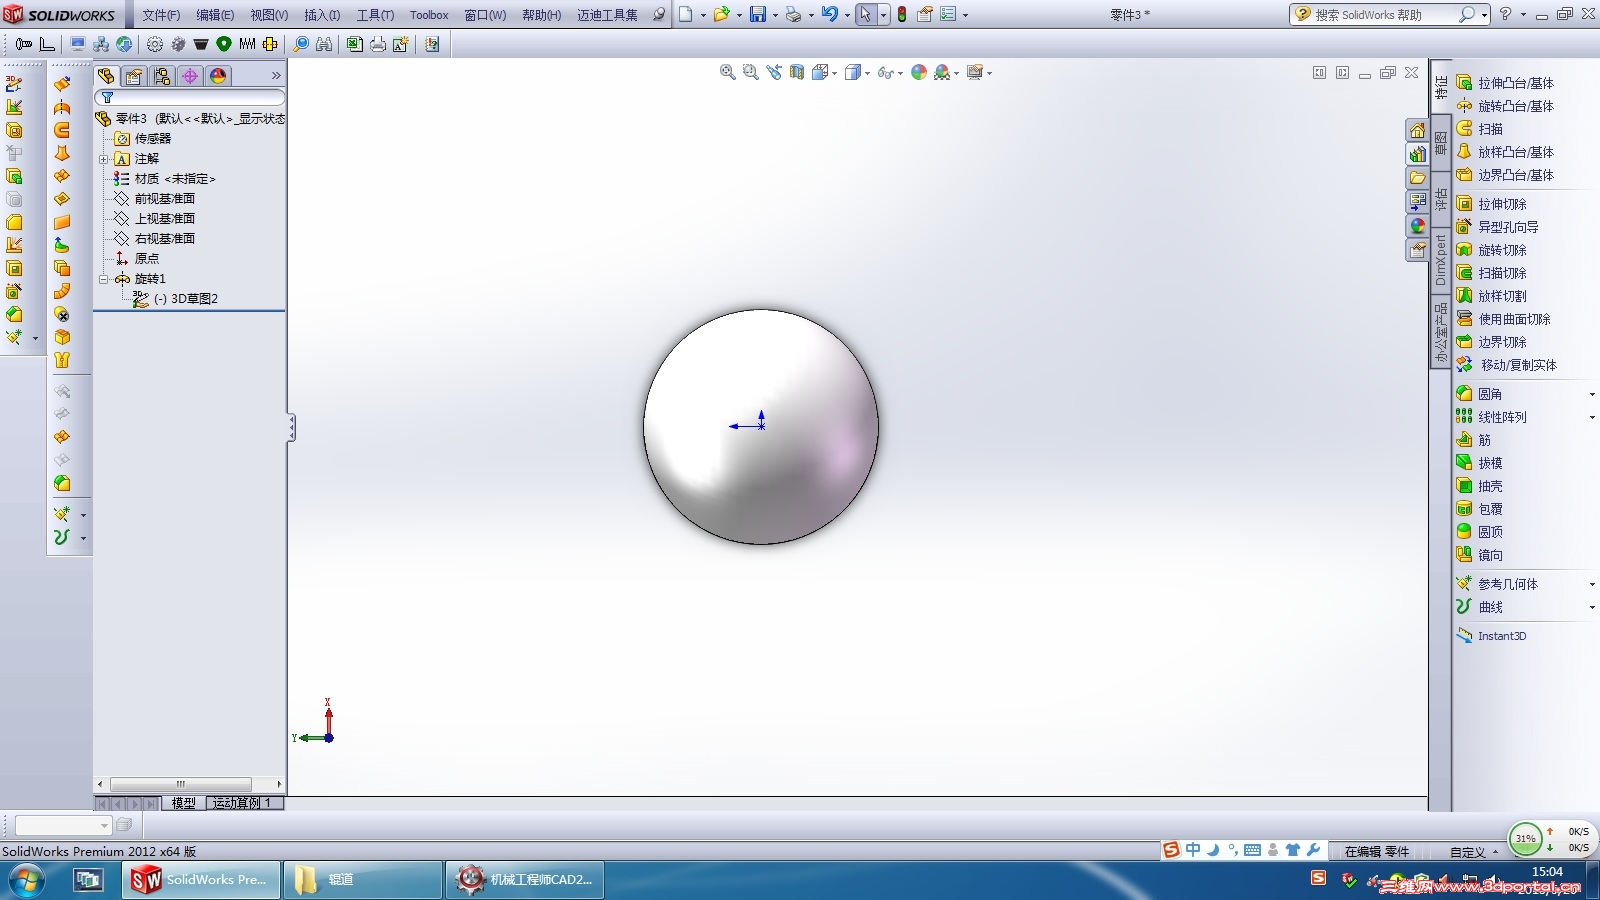Click the rebuild traffic light icon

[x=902, y=14]
